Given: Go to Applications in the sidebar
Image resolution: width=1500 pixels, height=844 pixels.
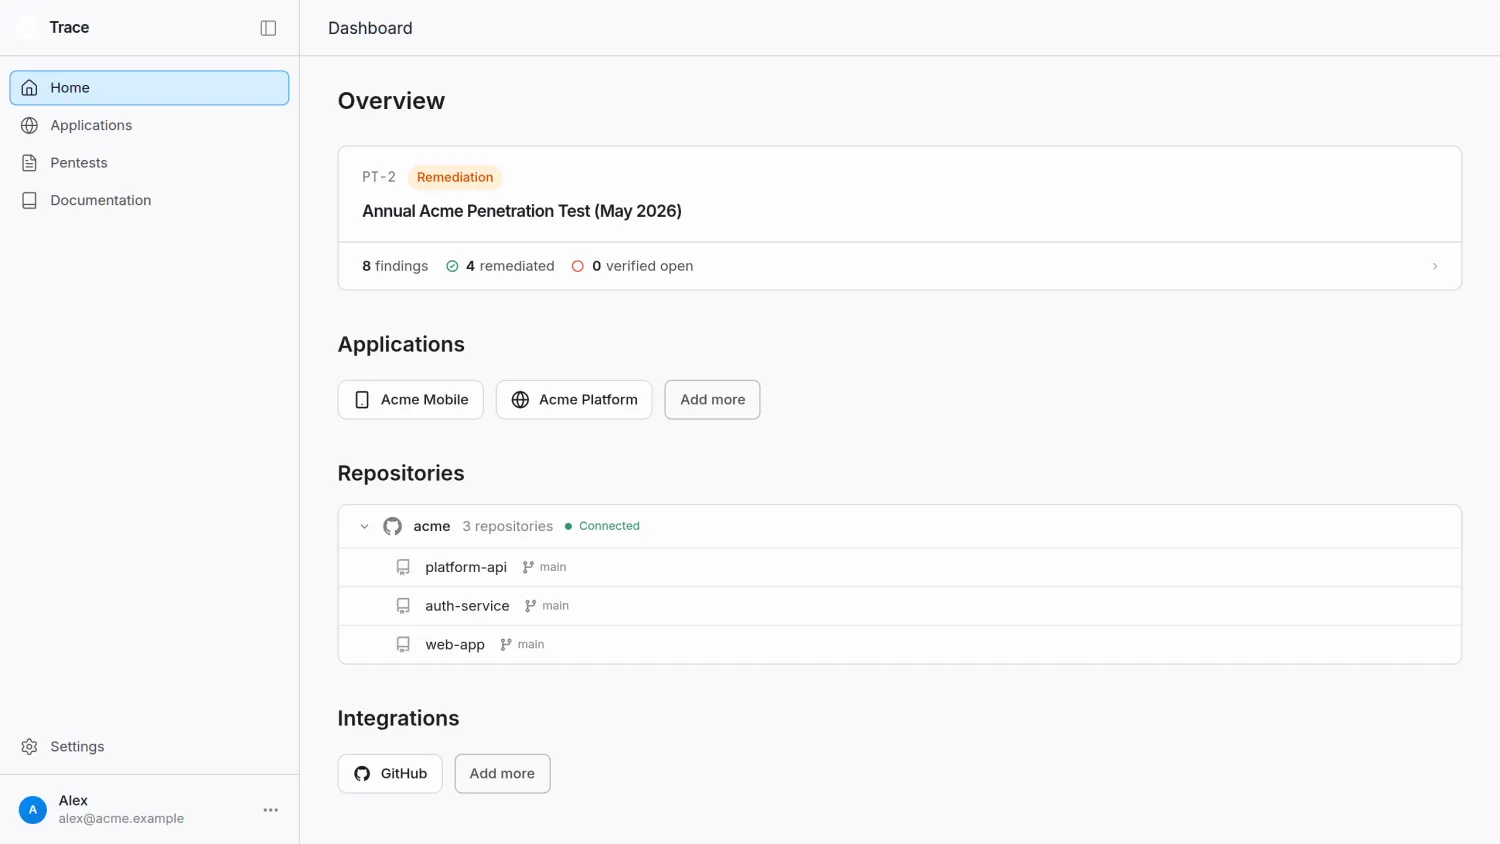Looking at the screenshot, I should pyautogui.click(x=149, y=125).
